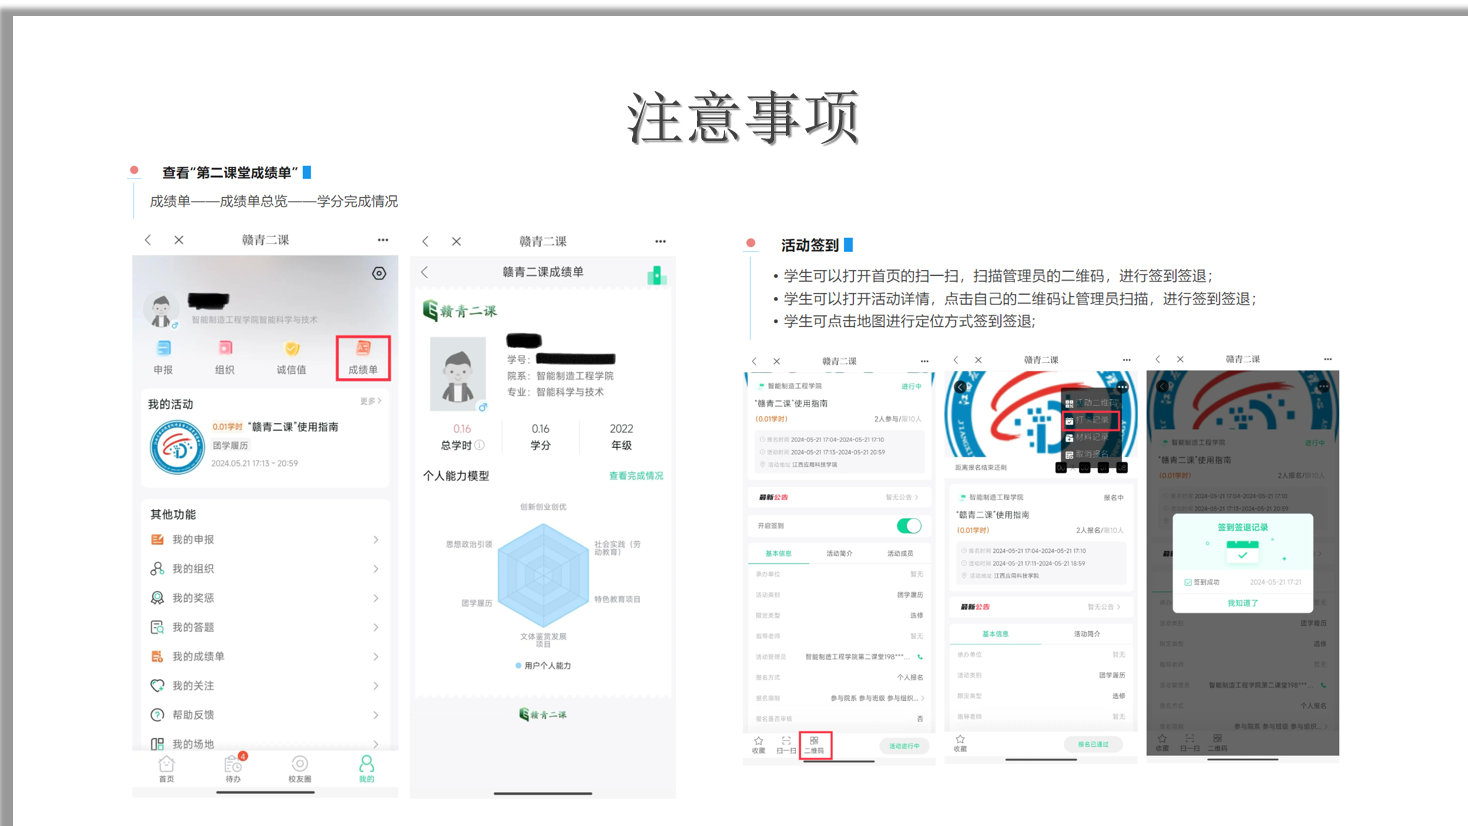1468x826 pixels.
Task: Click the green chart icon on transcript screen
Action: (x=656, y=275)
